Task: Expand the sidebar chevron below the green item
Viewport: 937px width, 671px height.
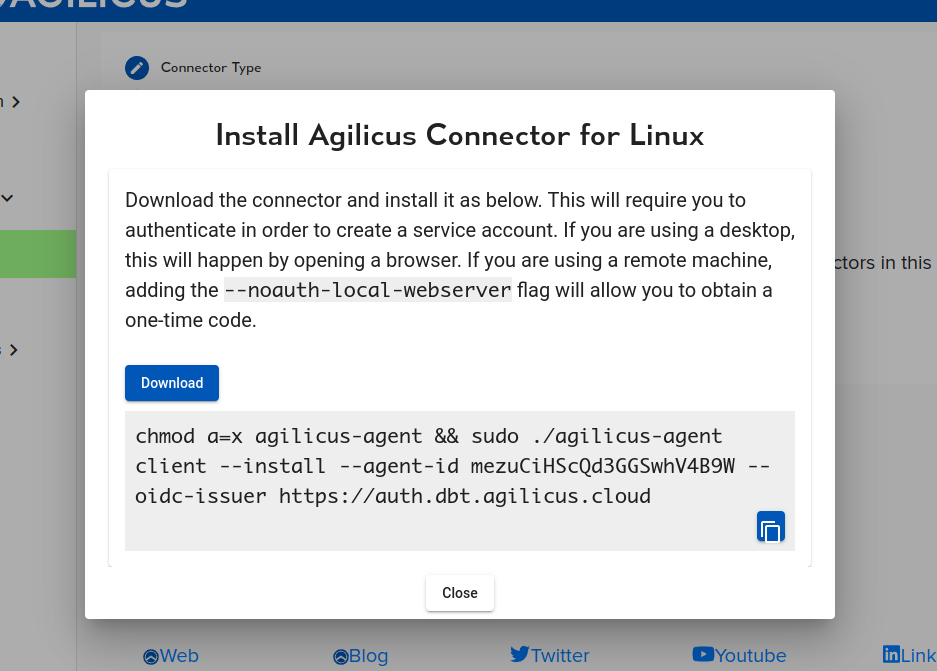Action: click(x=14, y=350)
